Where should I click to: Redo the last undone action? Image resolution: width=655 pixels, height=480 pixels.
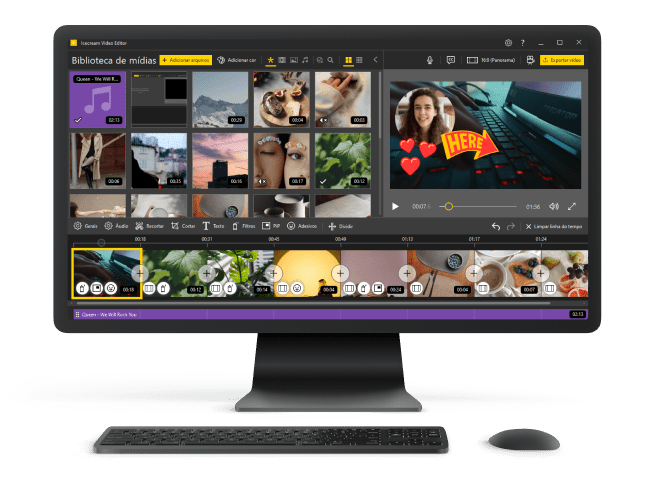510,226
